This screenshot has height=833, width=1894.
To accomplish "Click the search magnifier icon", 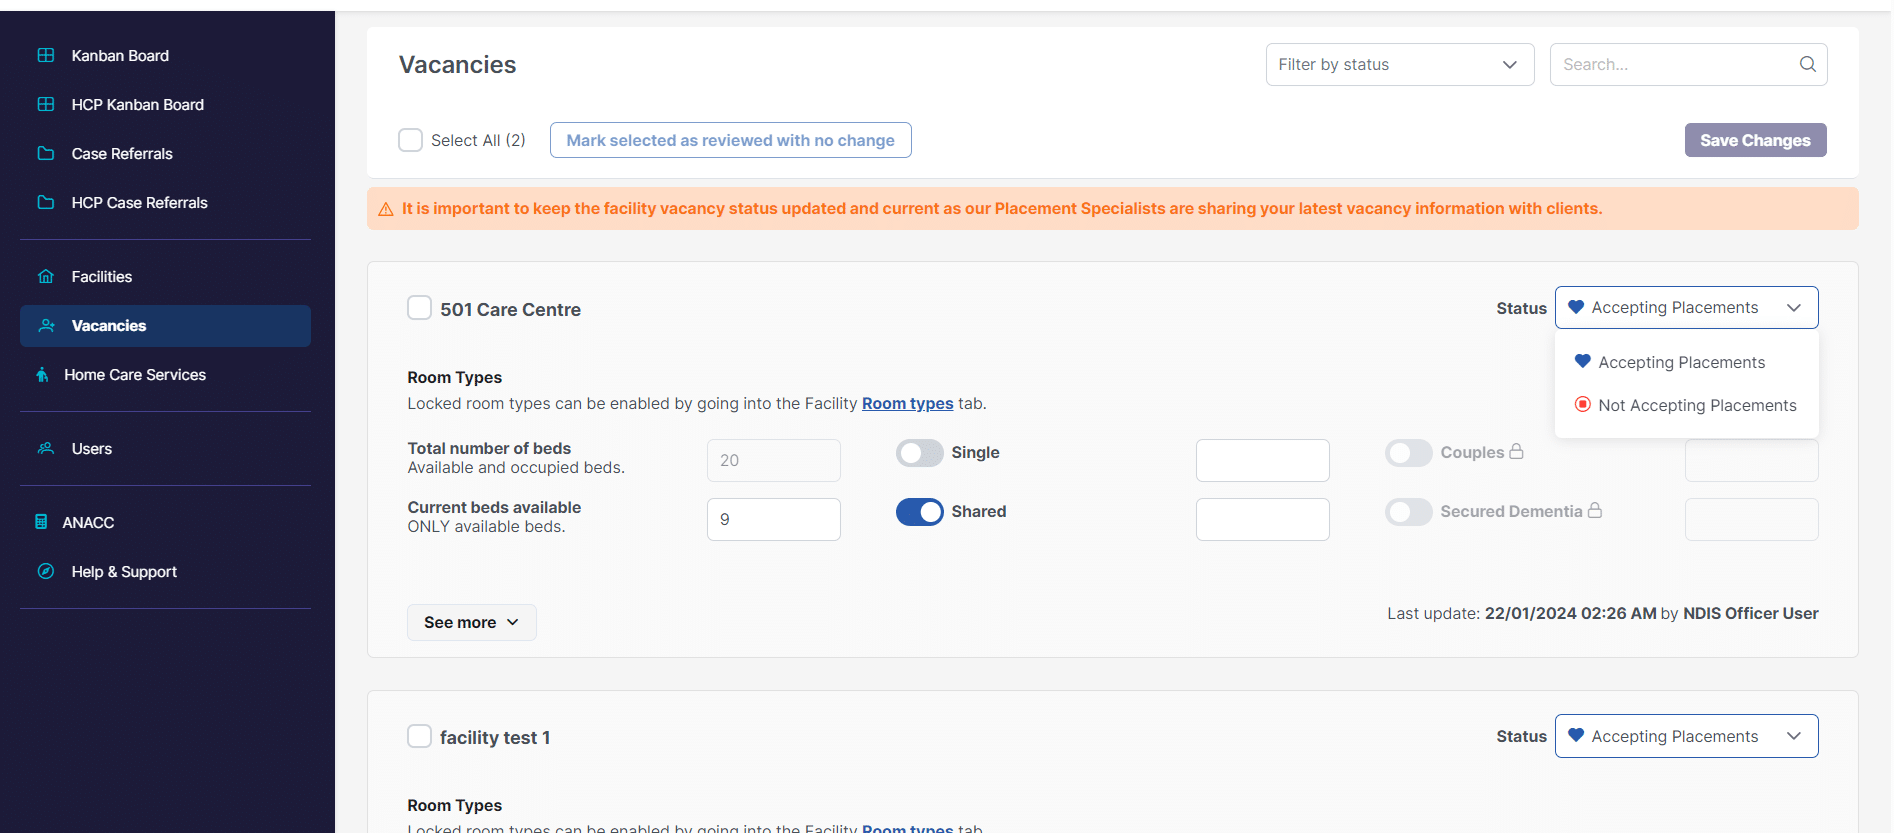I will pyautogui.click(x=1807, y=64).
